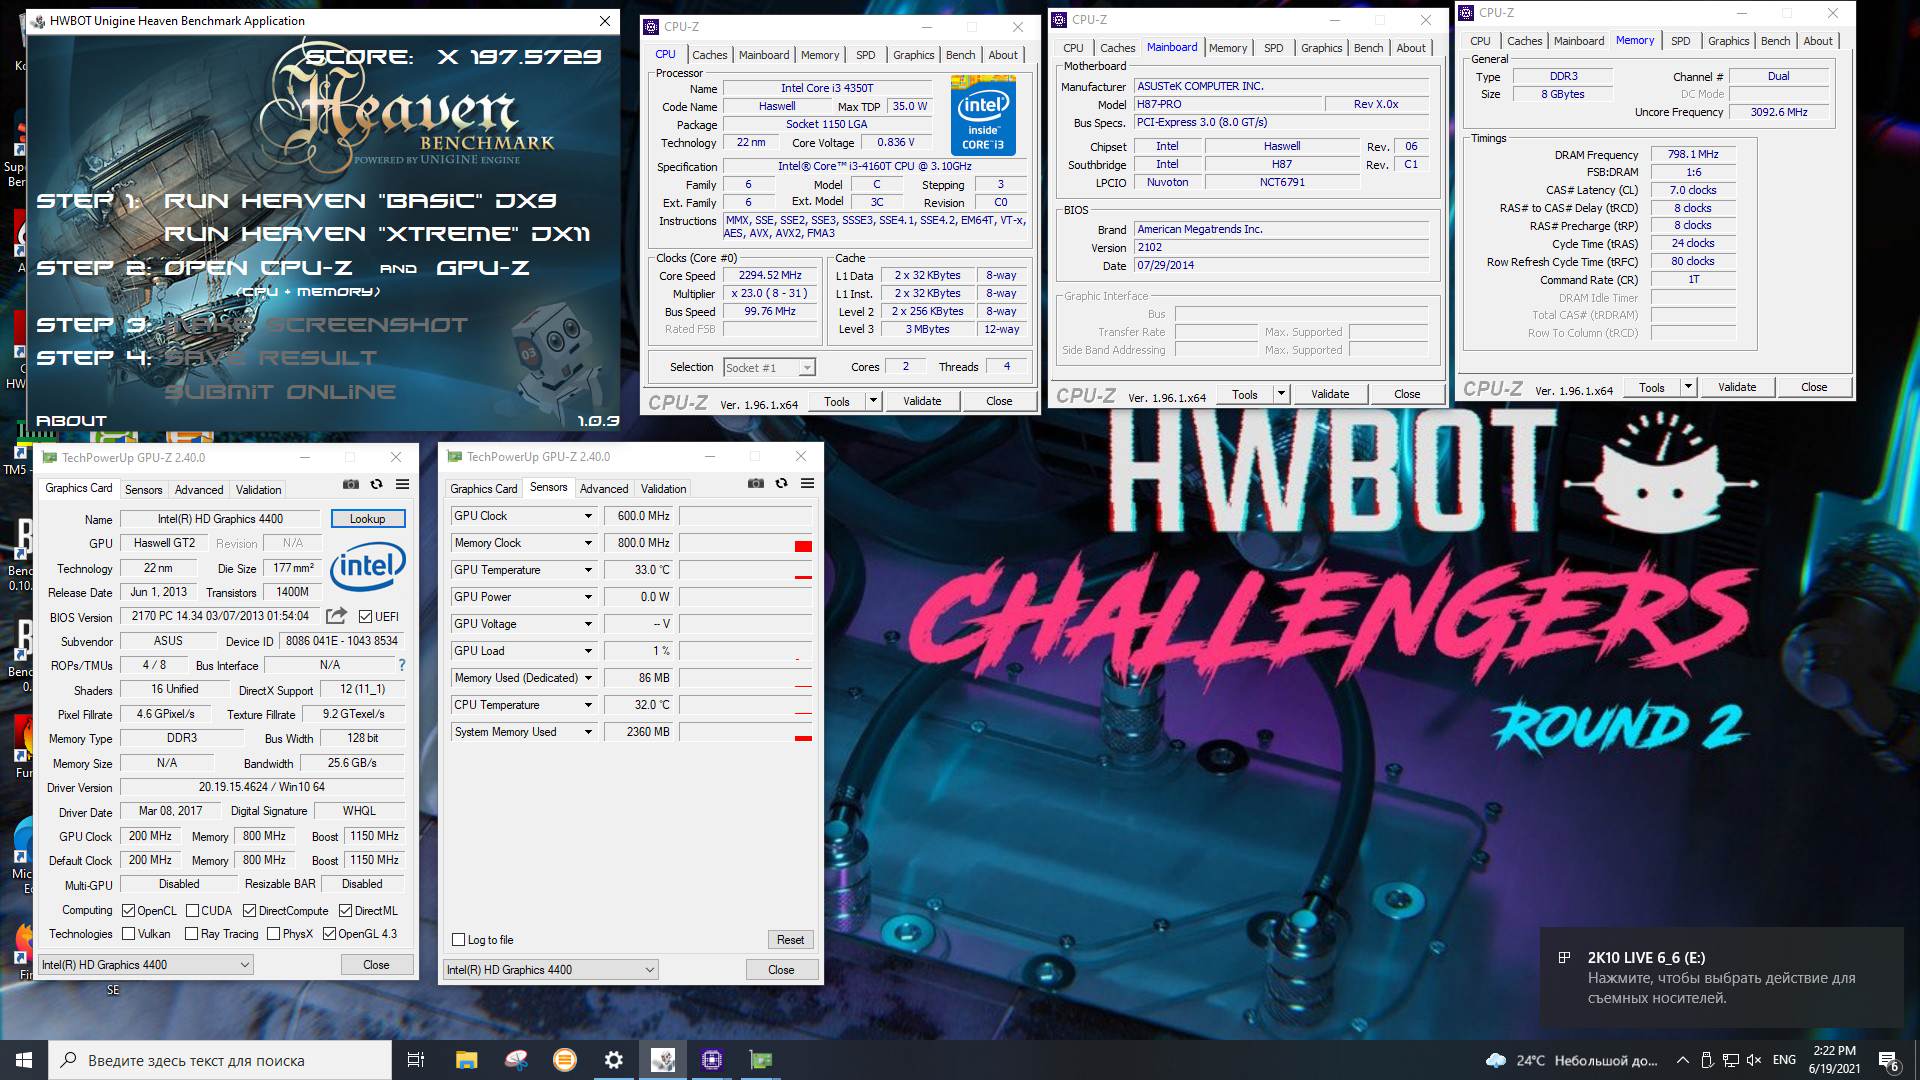Click Intel Core i3 logo in CPU-Z
This screenshot has height=1080, width=1920.
pos(983,117)
